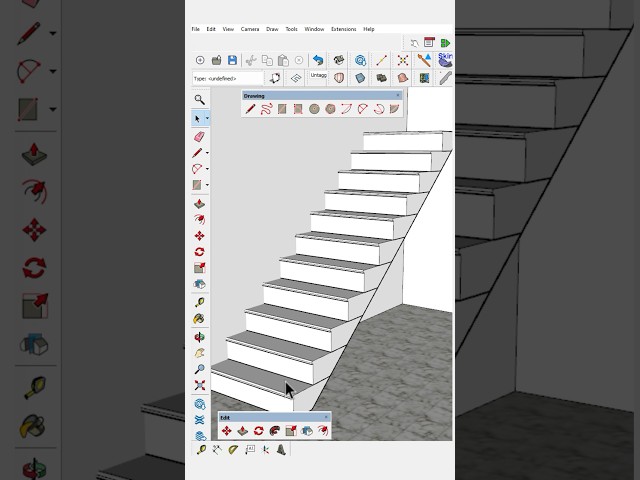Open the View menu

coord(228,29)
